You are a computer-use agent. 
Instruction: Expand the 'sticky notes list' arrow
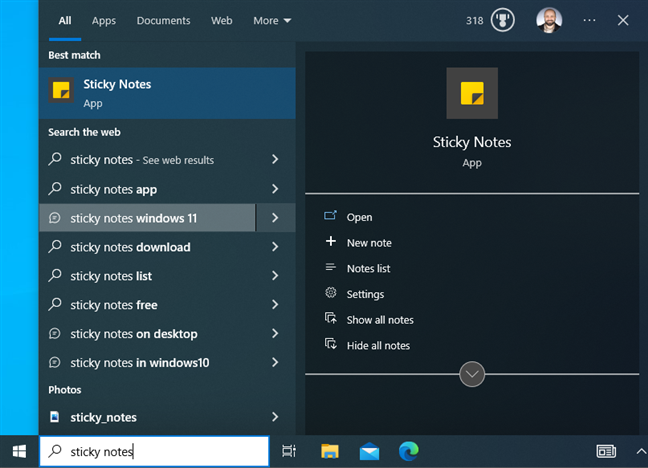[275, 275]
